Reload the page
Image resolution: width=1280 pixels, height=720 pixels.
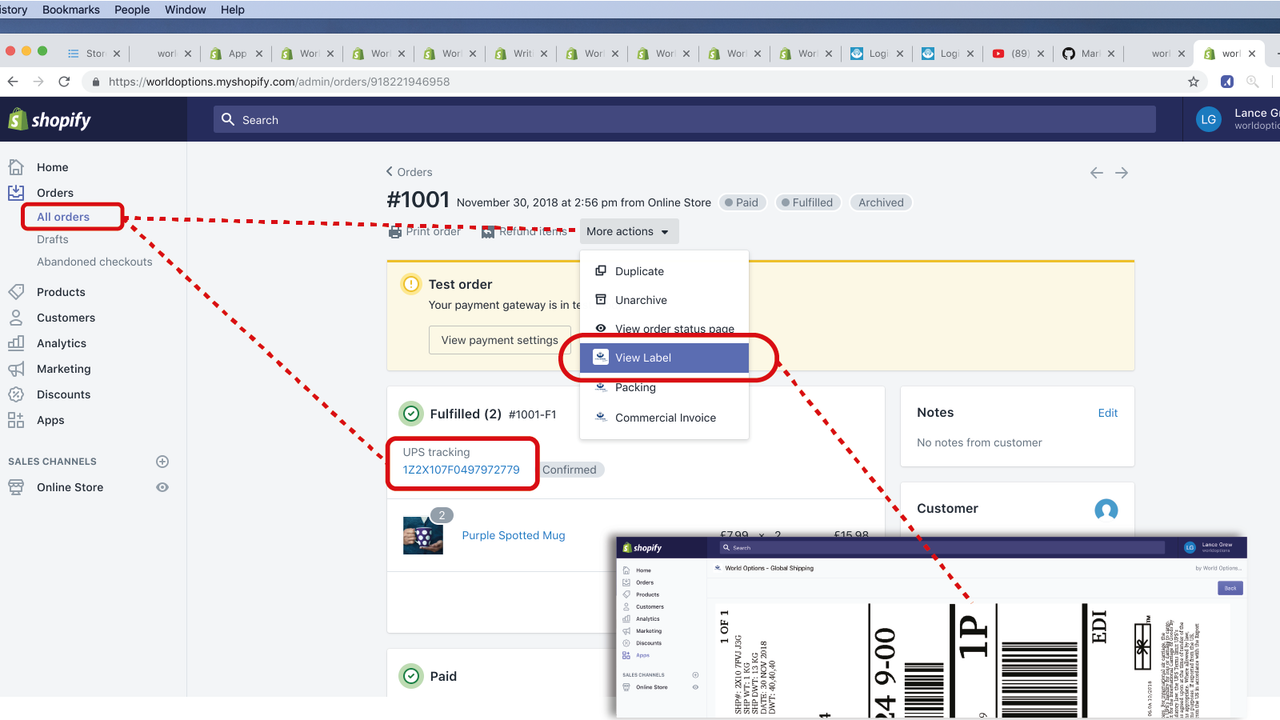tap(65, 82)
